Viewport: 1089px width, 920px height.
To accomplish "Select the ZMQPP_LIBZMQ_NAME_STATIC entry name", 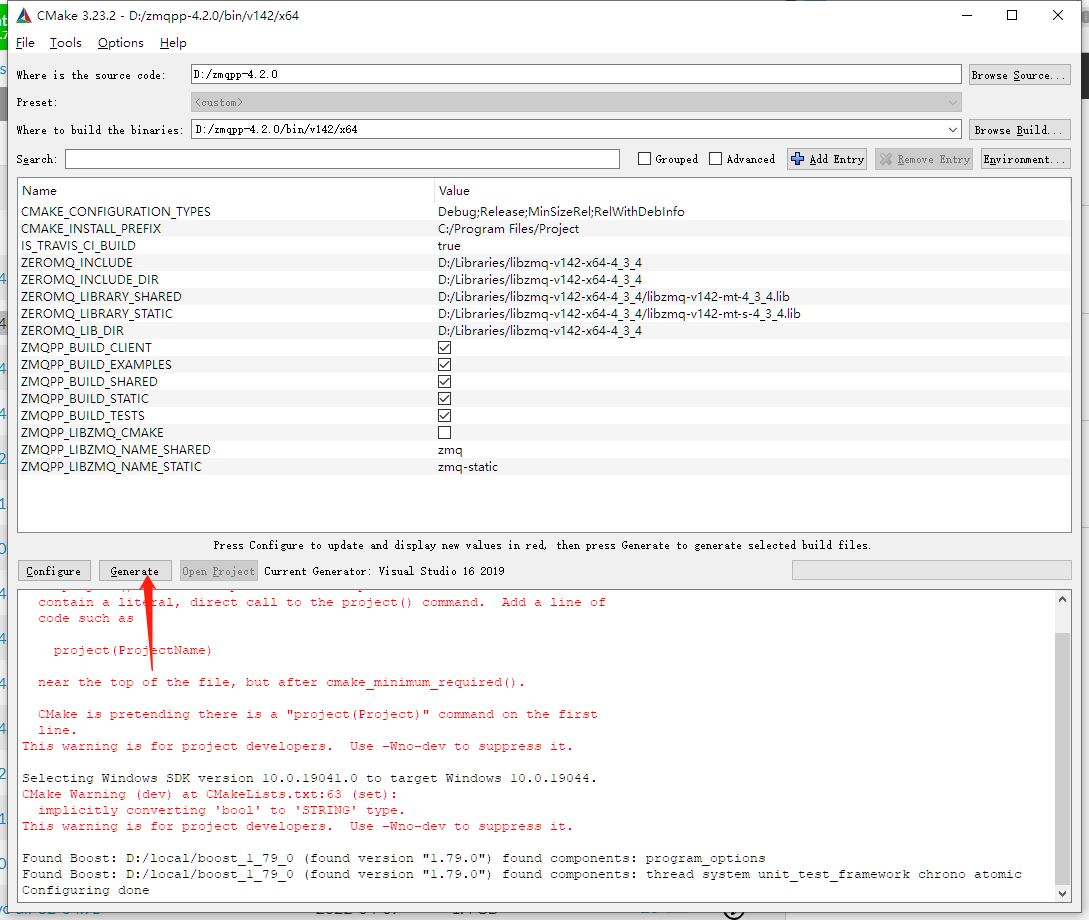I will tap(111, 467).
